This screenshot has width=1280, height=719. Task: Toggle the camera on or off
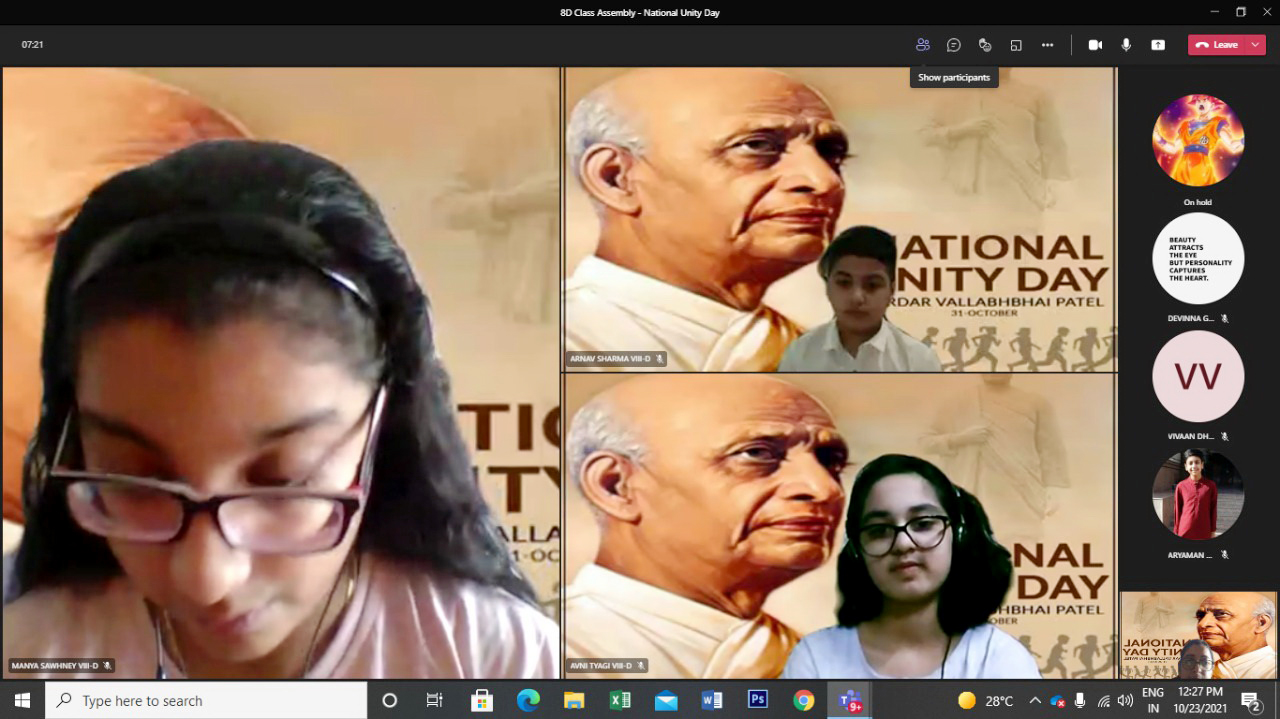[x=1095, y=45]
